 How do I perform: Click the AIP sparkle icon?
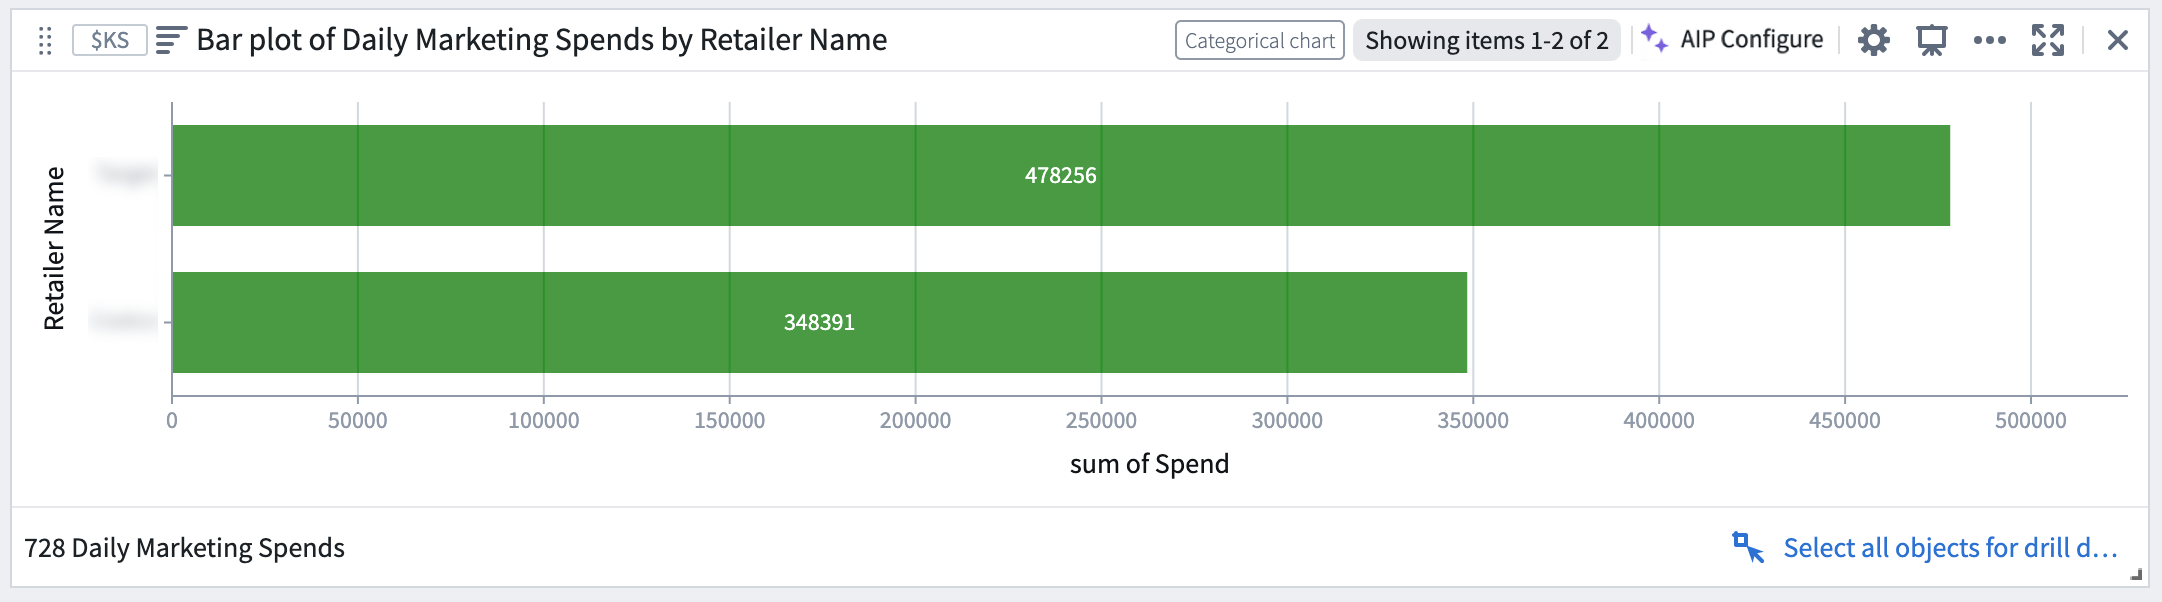(1654, 39)
